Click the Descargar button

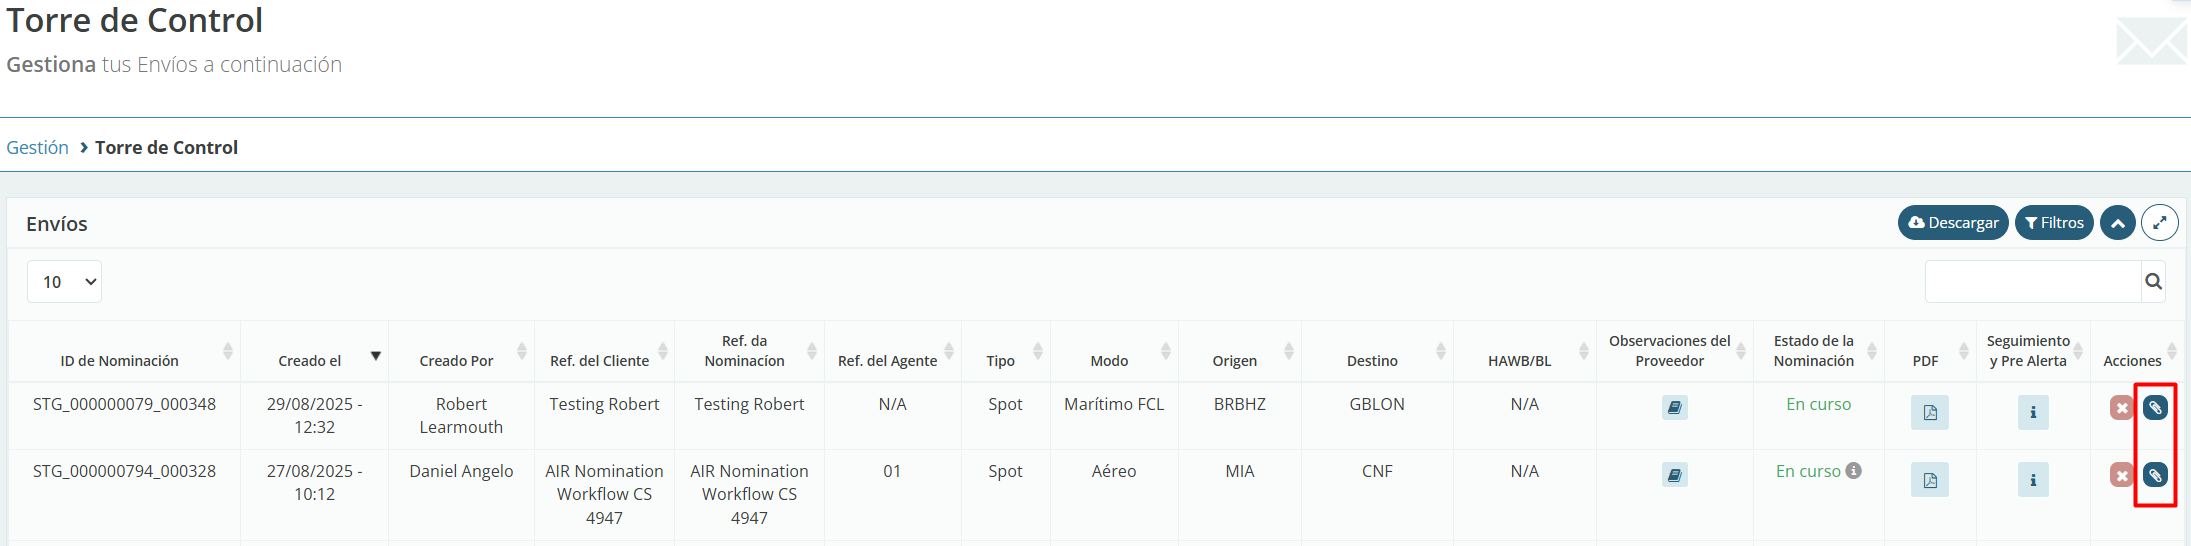(1952, 223)
